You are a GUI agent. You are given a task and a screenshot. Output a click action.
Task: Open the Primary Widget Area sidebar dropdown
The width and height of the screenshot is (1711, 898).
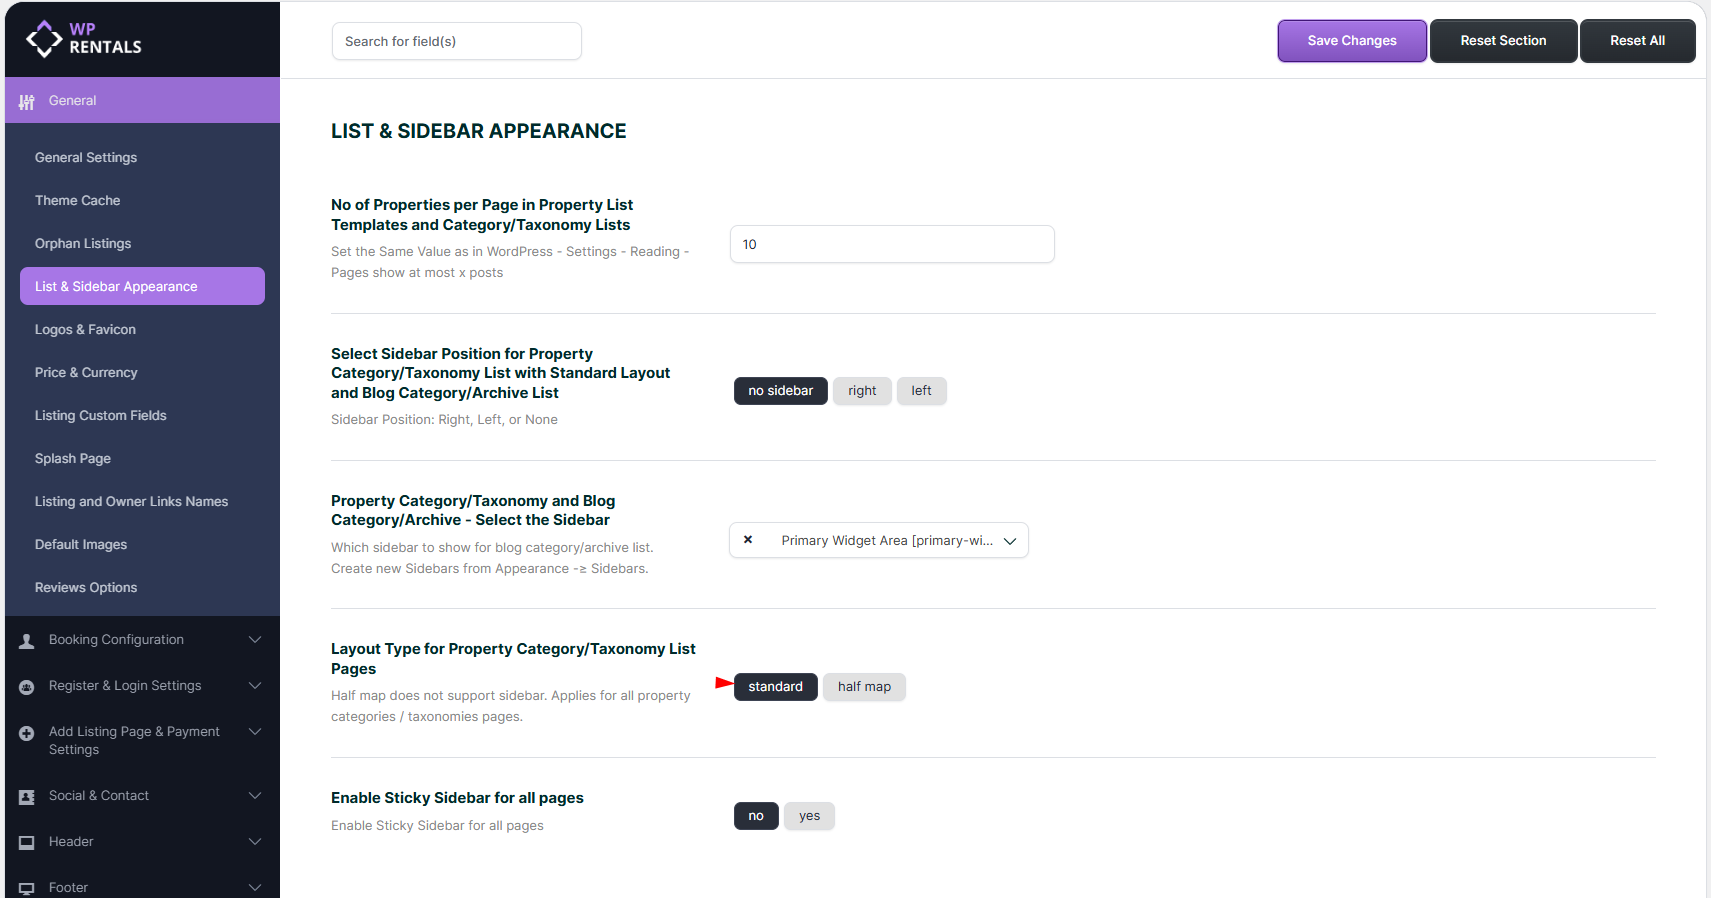(x=1009, y=541)
